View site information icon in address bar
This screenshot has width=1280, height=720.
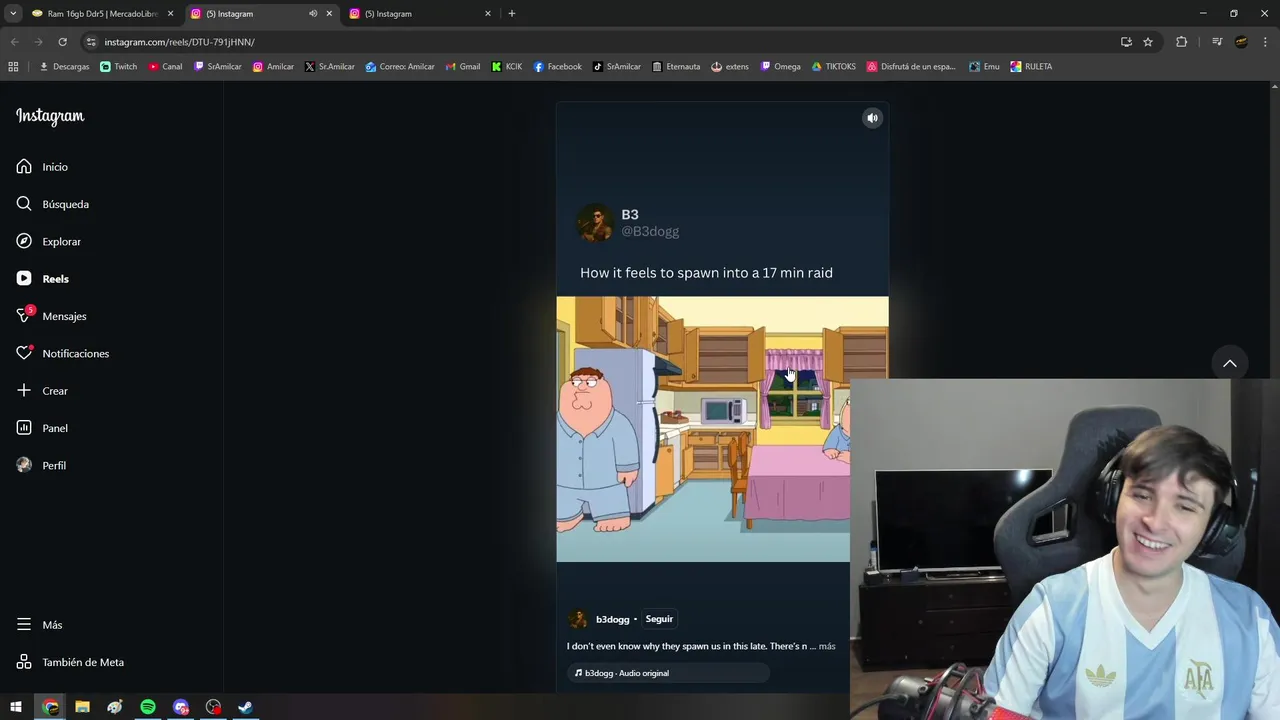pos(91,42)
